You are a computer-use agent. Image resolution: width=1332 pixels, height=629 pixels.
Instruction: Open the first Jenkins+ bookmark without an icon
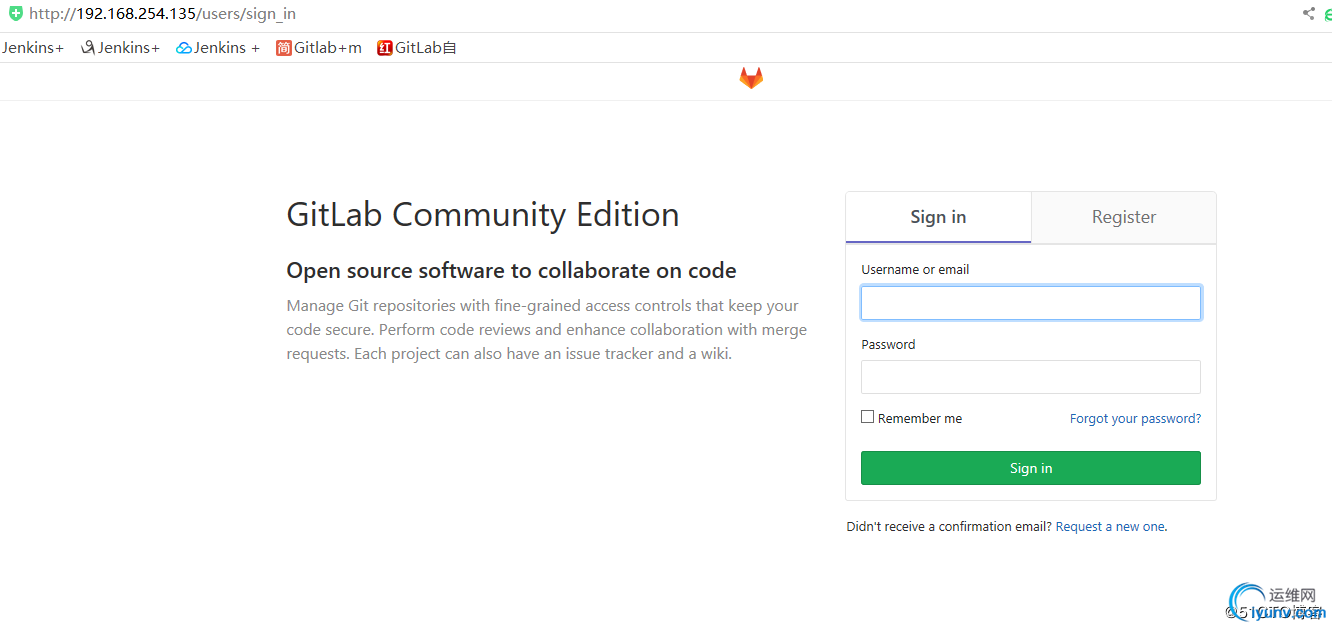coord(32,48)
